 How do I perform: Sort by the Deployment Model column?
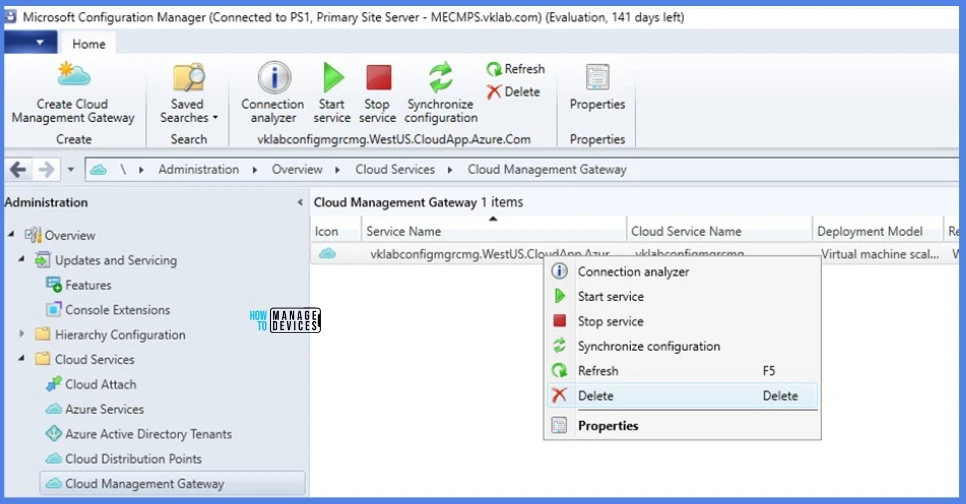[878, 231]
